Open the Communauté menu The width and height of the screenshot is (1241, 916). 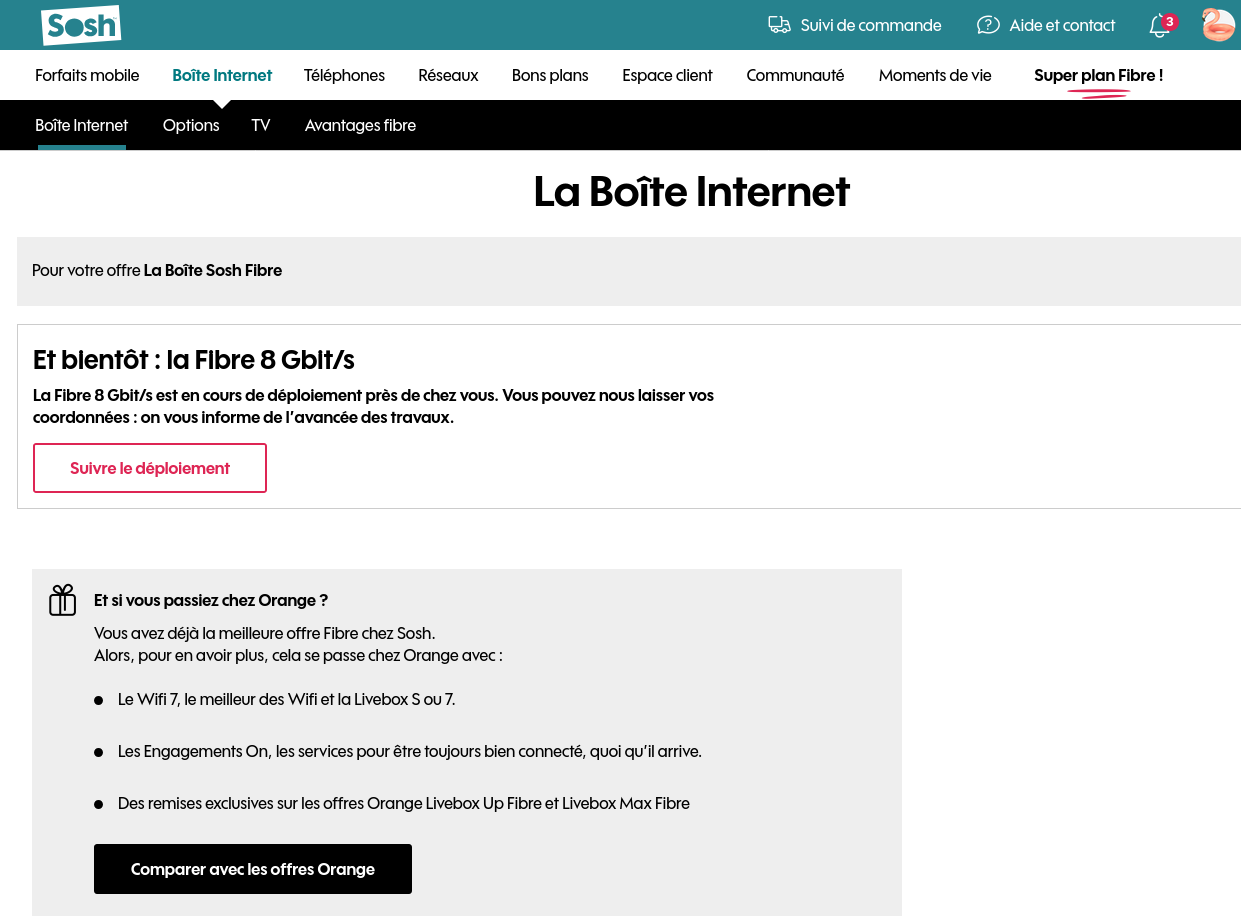pyautogui.click(x=795, y=75)
